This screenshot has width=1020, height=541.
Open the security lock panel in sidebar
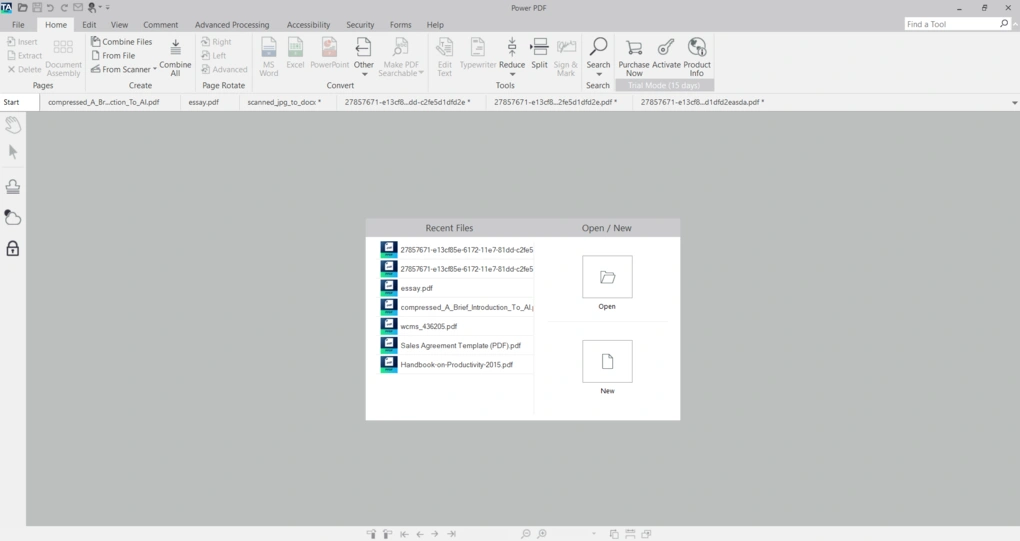13,248
